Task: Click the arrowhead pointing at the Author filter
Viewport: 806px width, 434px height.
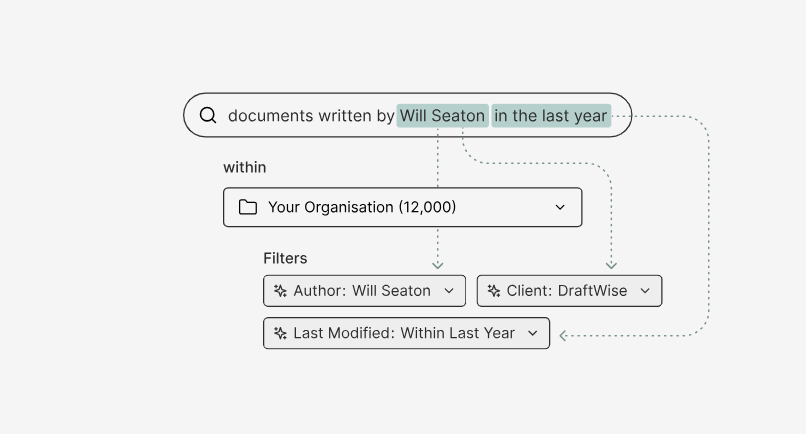Action: pyautogui.click(x=437, y=265)
